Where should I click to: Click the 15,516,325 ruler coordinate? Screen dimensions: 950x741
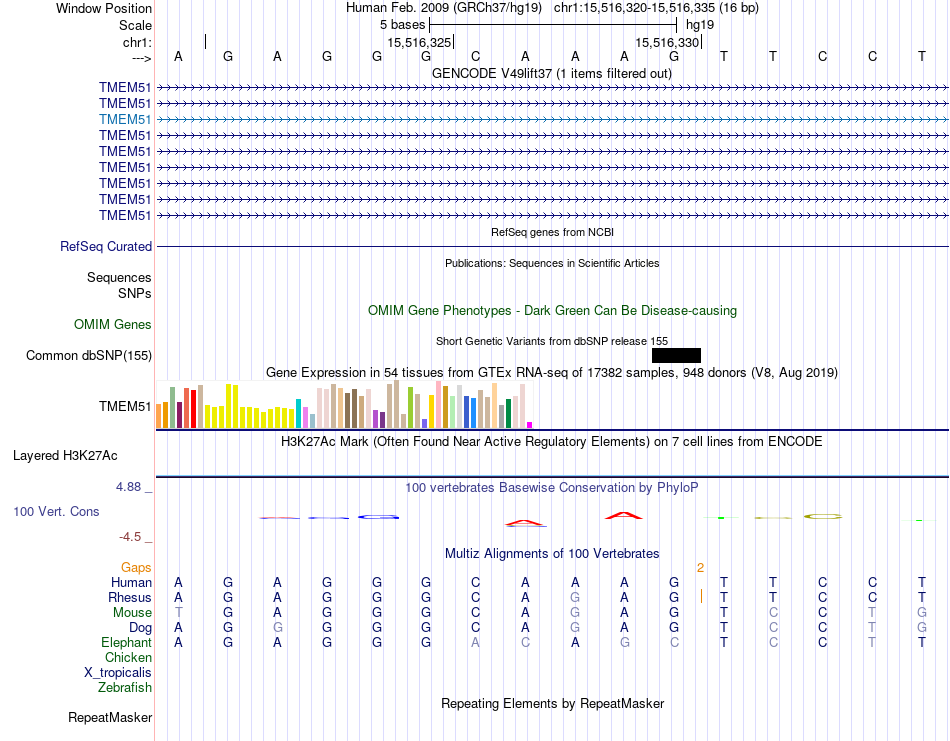tap(419, 42)
